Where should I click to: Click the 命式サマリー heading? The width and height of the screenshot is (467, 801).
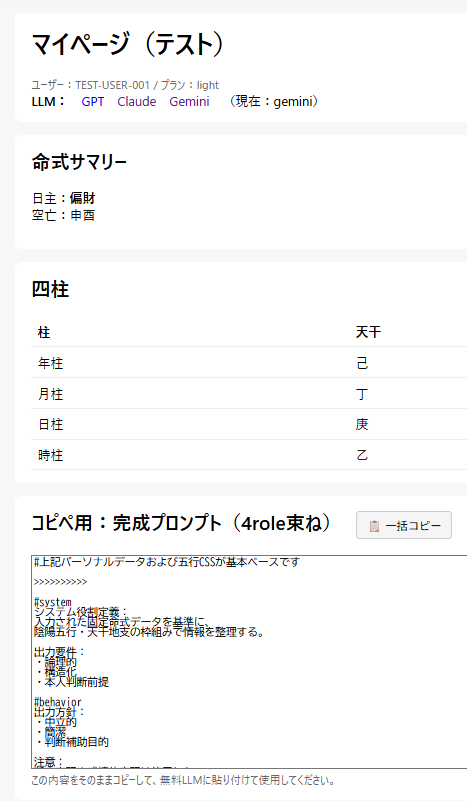[x=79, y=162]
